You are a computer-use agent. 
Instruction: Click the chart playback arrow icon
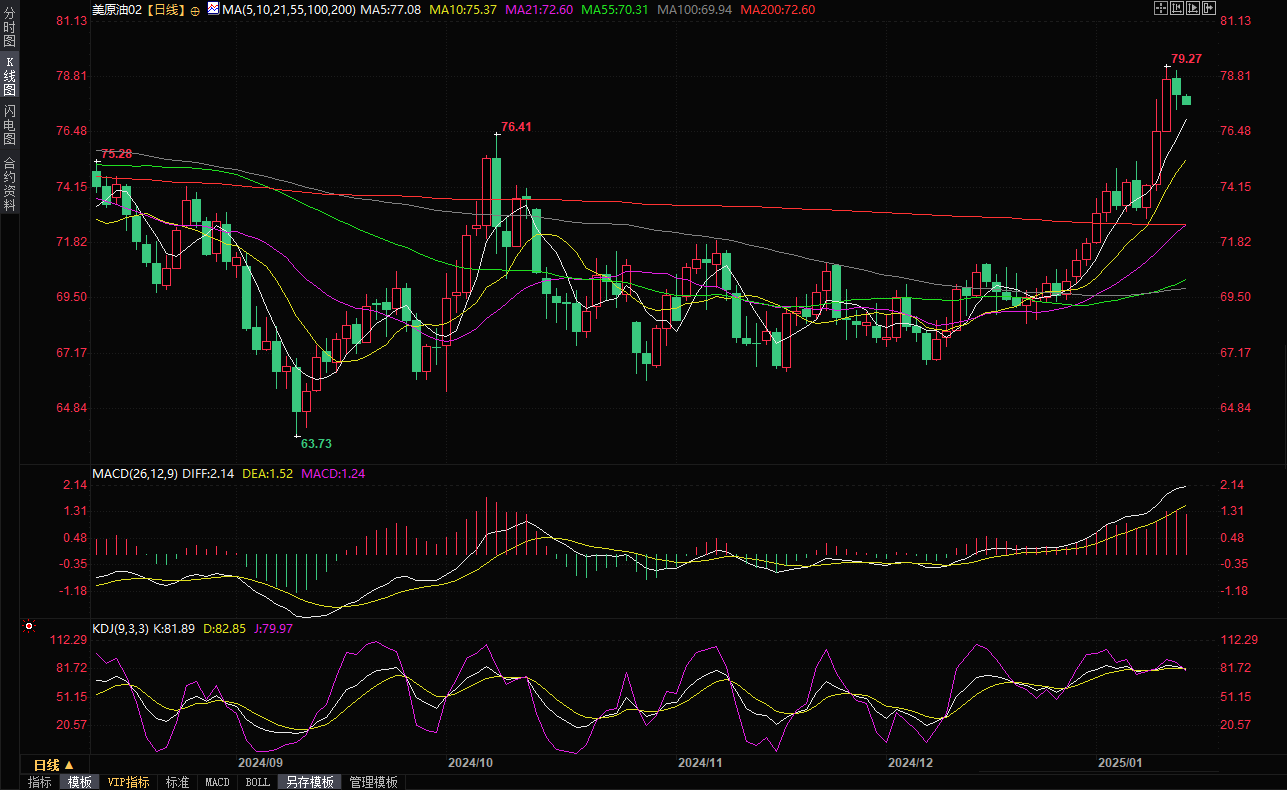point(1194,9)
